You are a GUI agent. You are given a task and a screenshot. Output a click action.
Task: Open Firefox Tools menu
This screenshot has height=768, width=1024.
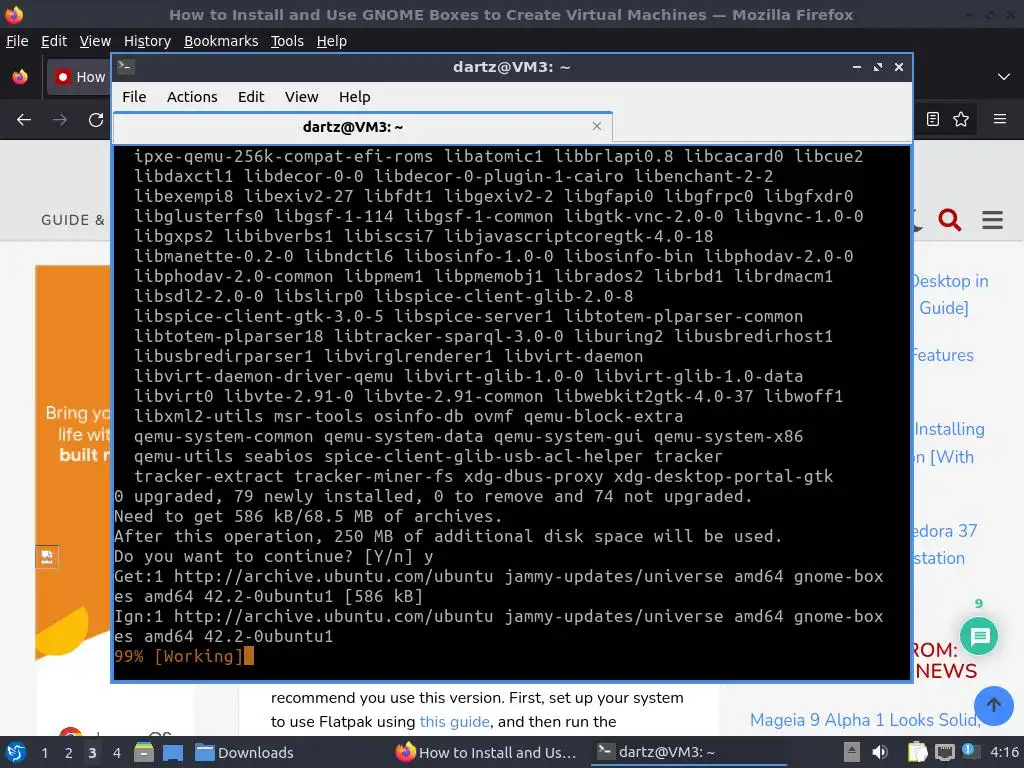[x=287, y=41]
